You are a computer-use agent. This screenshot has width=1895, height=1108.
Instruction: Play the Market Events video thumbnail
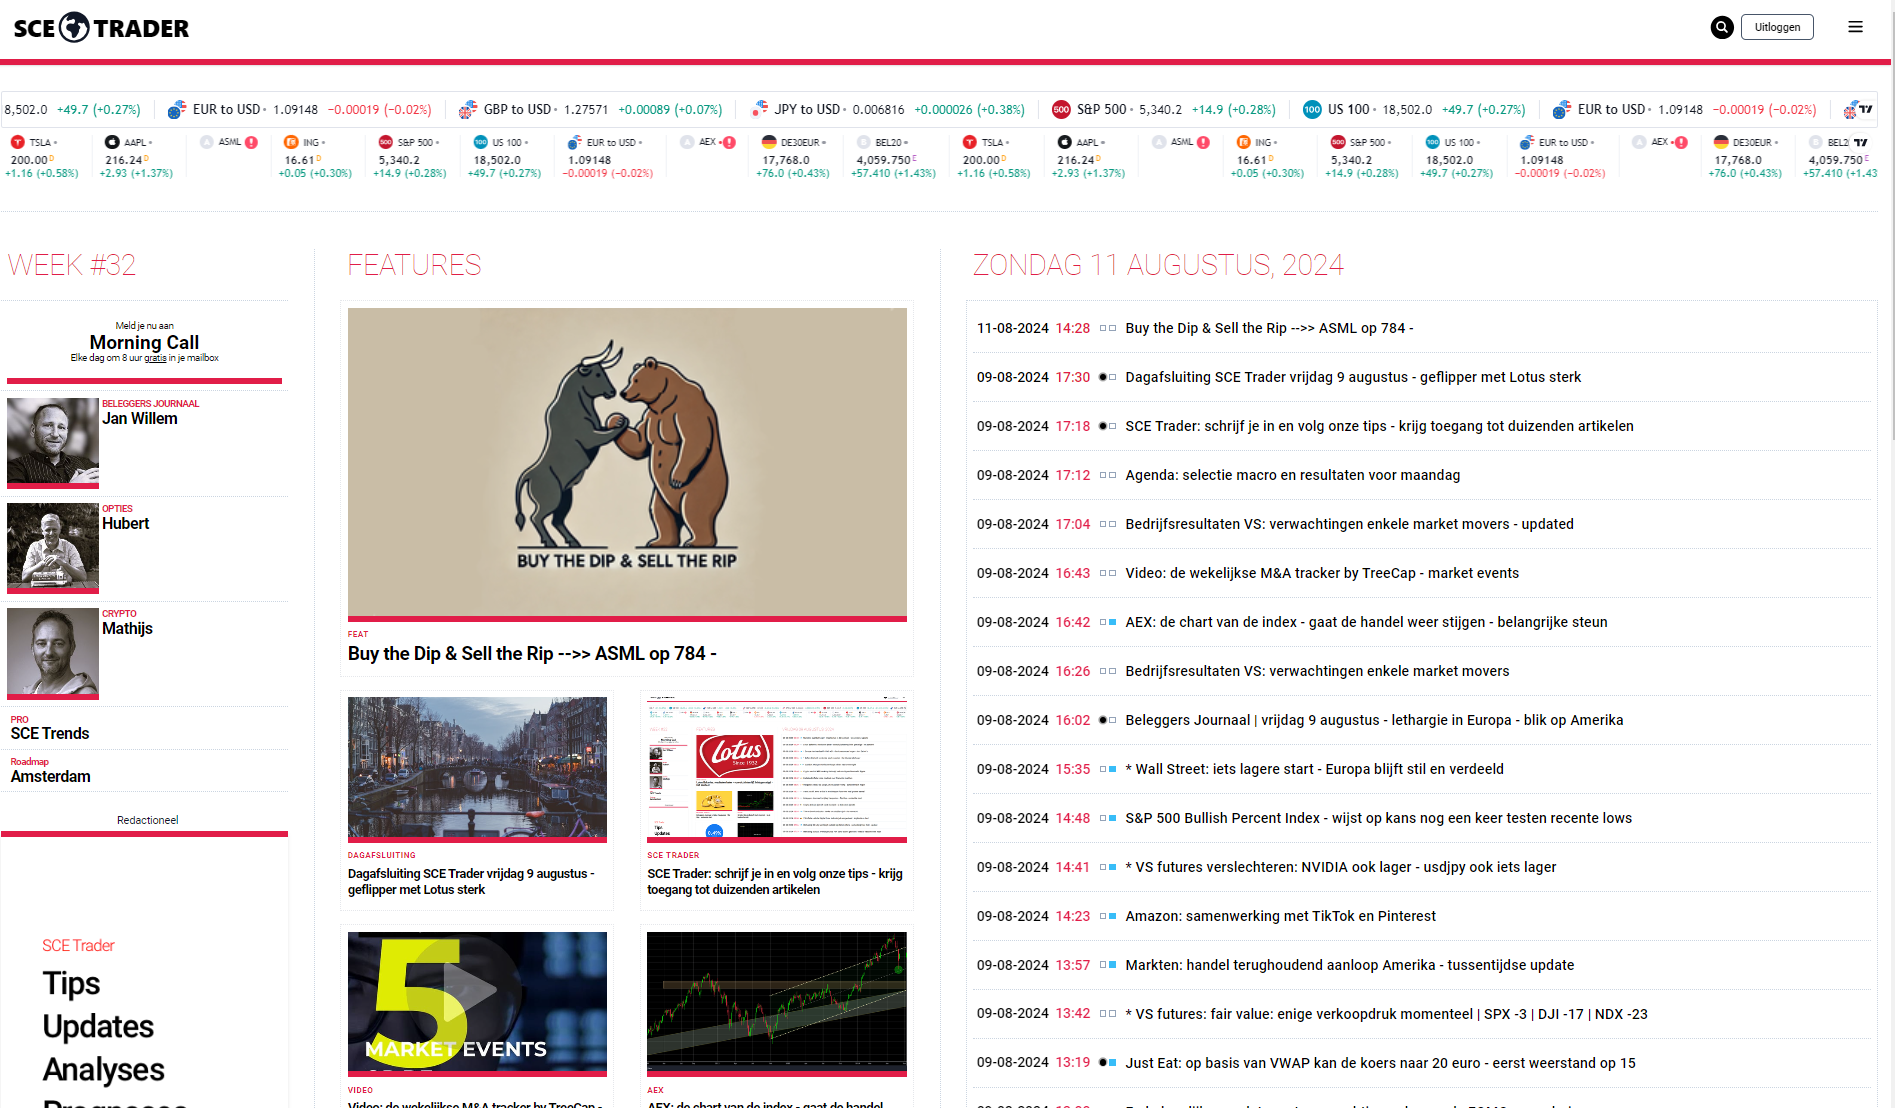pyautogui.click(x=477, y=1002)
